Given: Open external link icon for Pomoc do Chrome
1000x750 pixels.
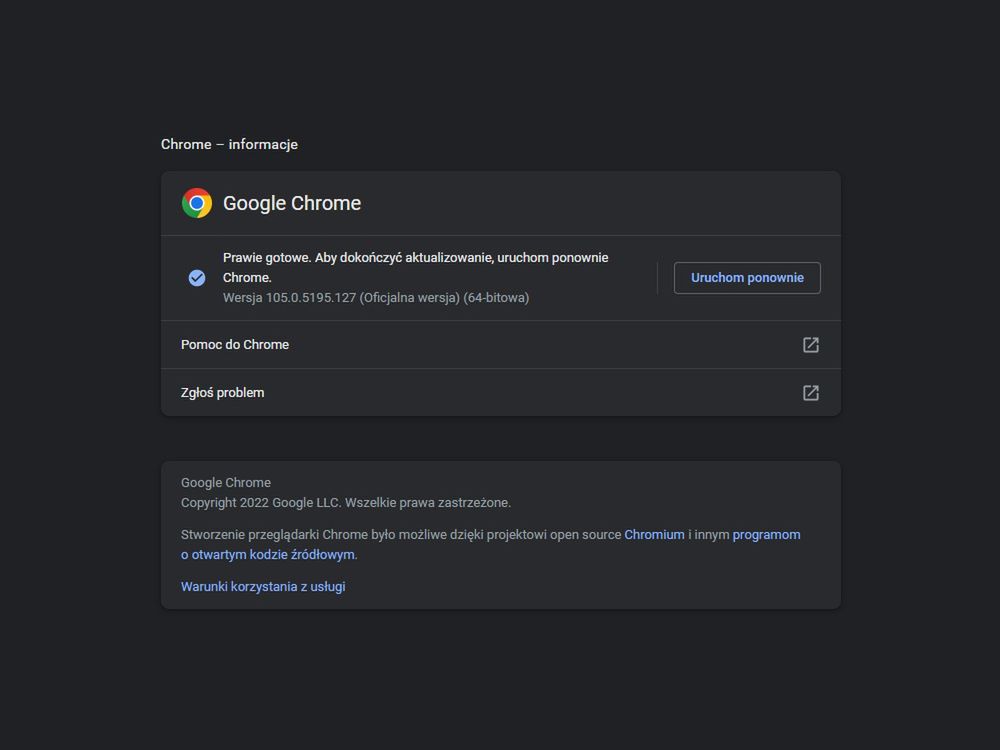Looking at the screenshot, I should (x=811, y=345).
